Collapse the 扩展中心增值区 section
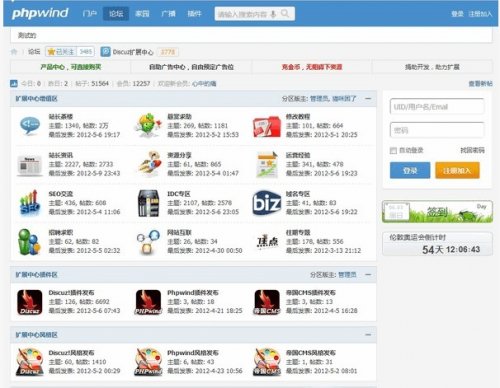Viewport: 500px width, 388px height. (368, 99)
